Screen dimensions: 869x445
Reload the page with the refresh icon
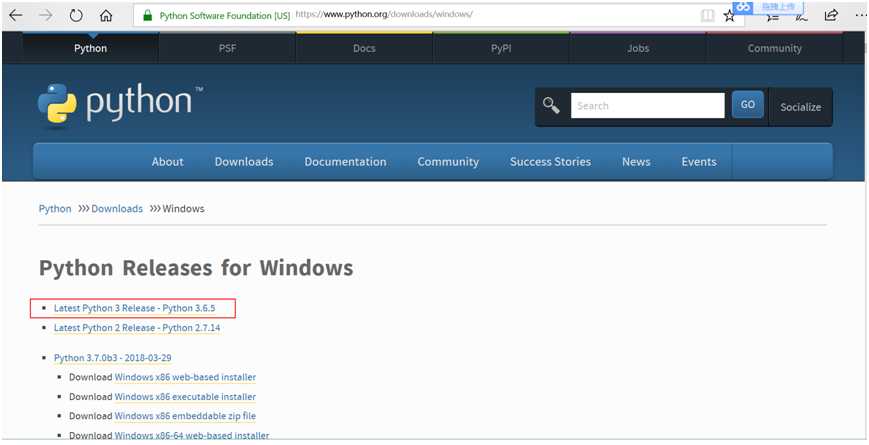coord(76,16)
